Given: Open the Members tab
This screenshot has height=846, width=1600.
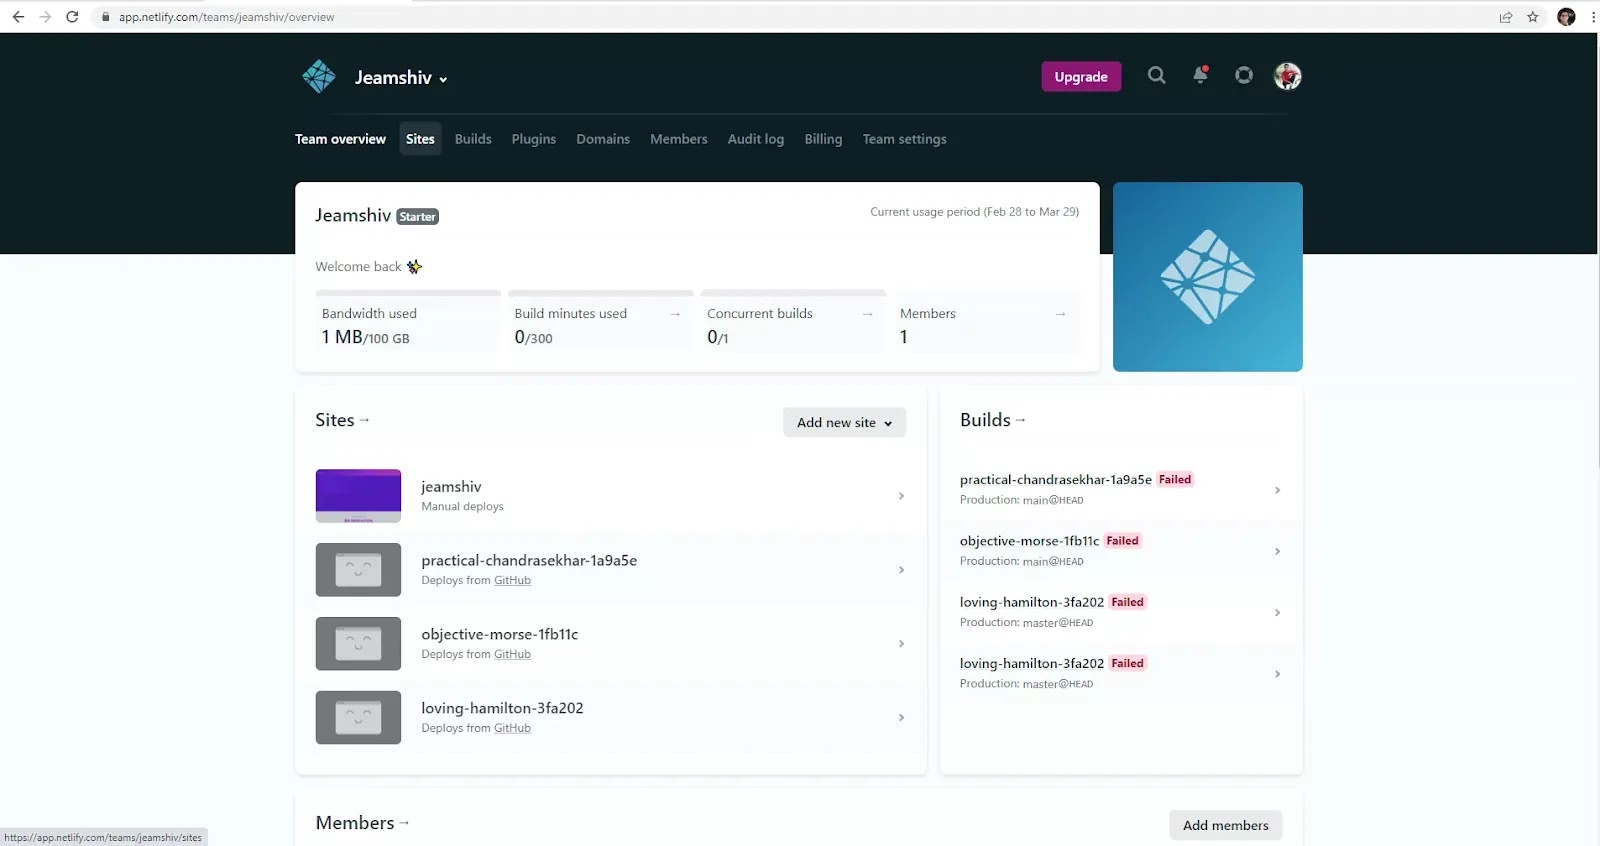Looking at the screenshot, I should [679, 139].
